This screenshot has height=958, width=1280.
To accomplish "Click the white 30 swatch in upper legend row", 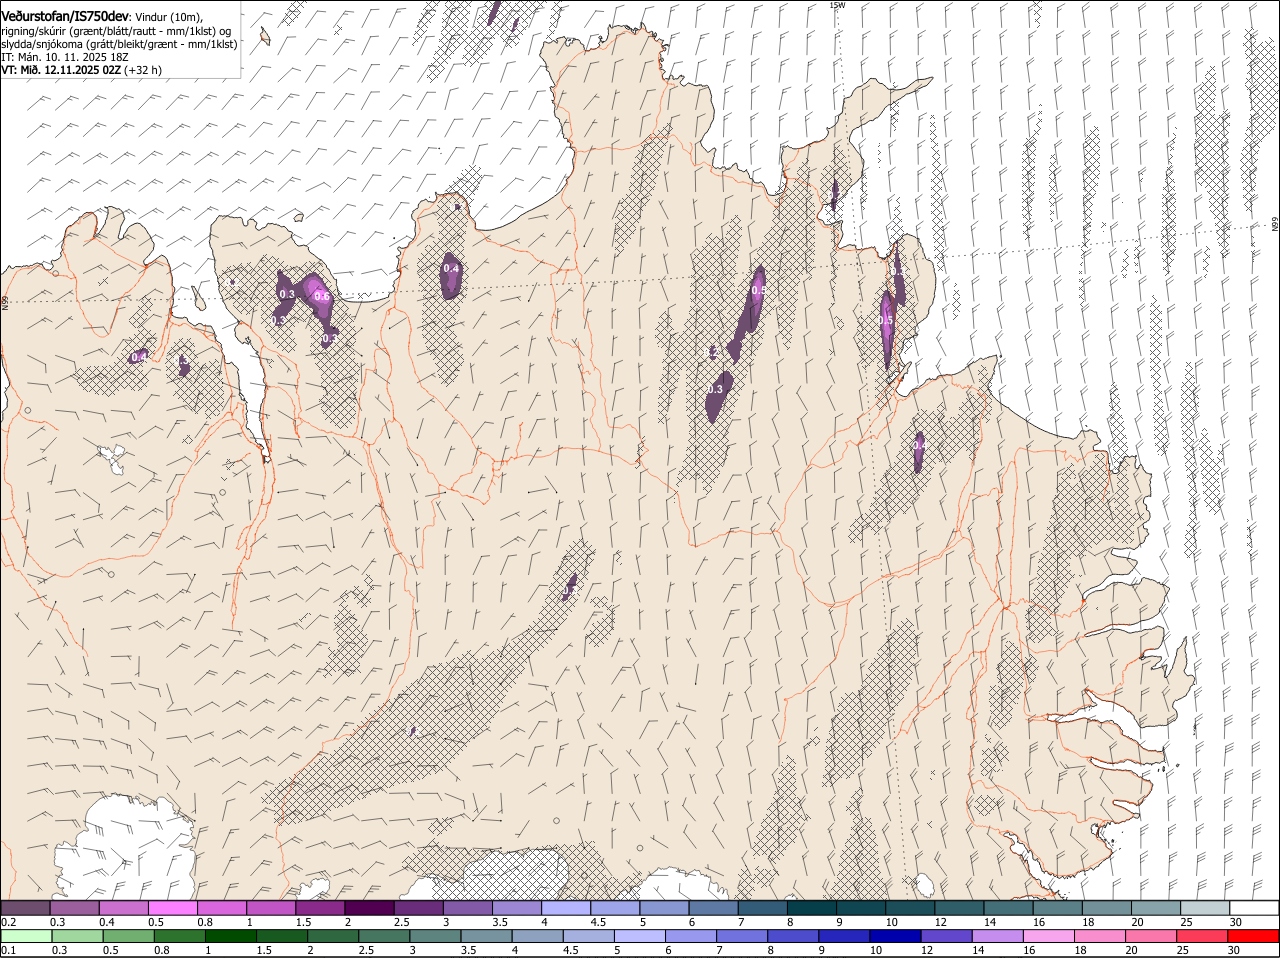I will point(1254,907).
